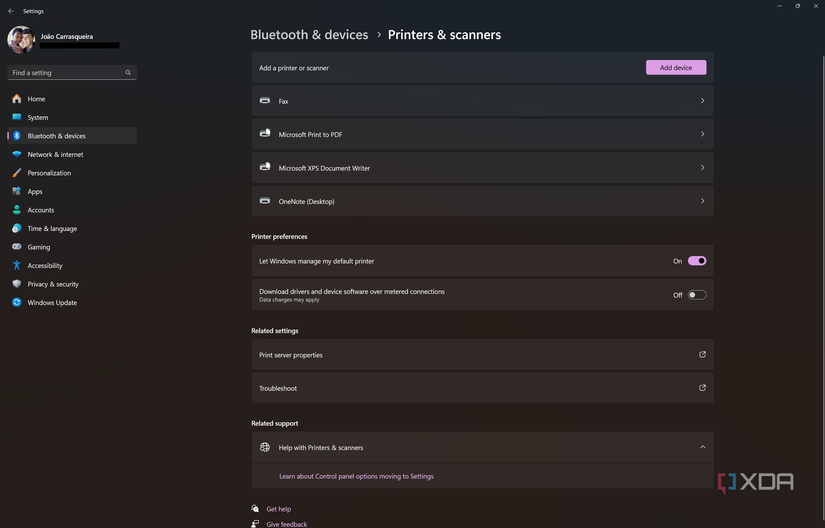Select Accounts menu label
The width and height of the screenshot is (825, 528).
[41, 210]
